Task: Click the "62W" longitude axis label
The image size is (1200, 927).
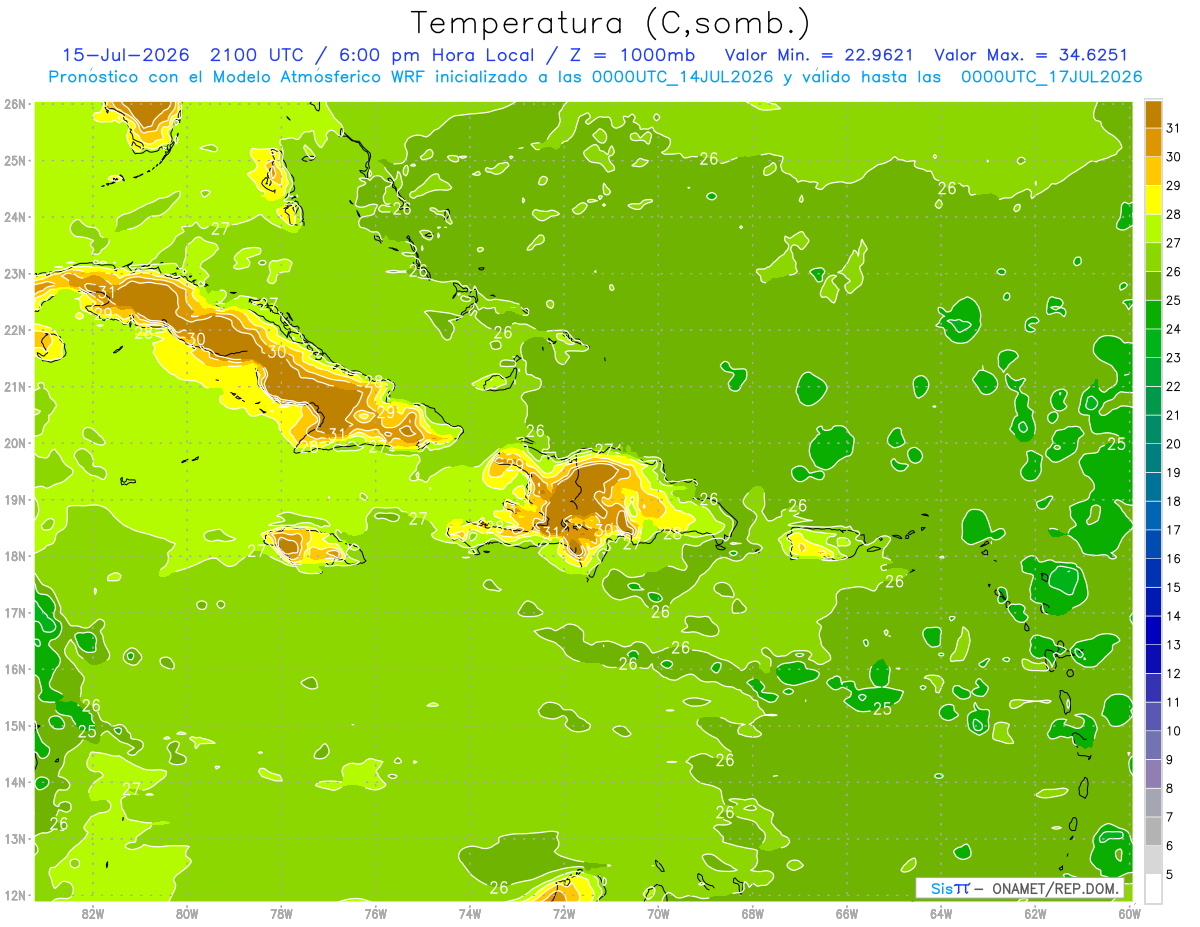Action: click(x=1035, y=914)
